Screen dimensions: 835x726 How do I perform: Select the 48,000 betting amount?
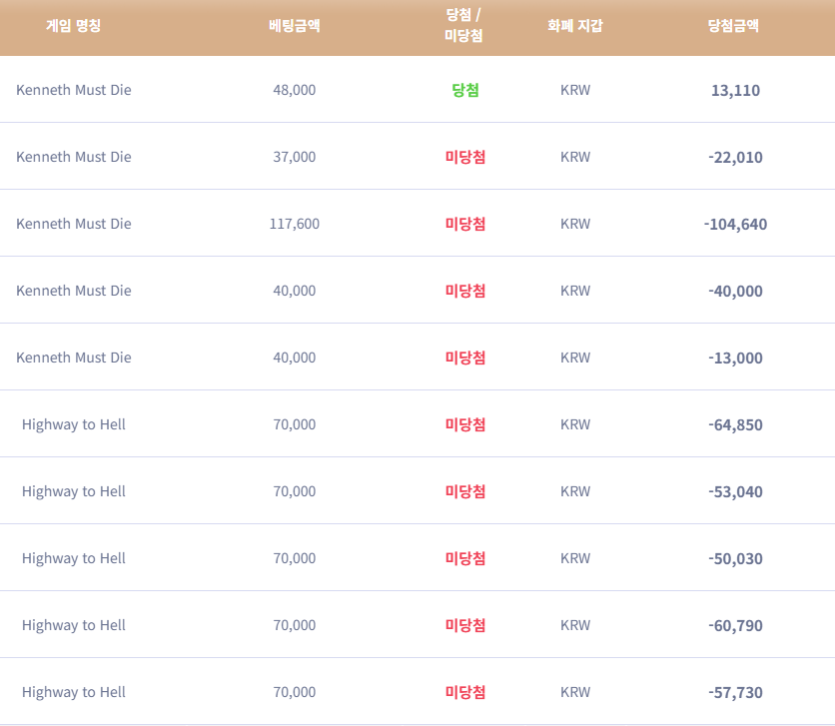294,90
